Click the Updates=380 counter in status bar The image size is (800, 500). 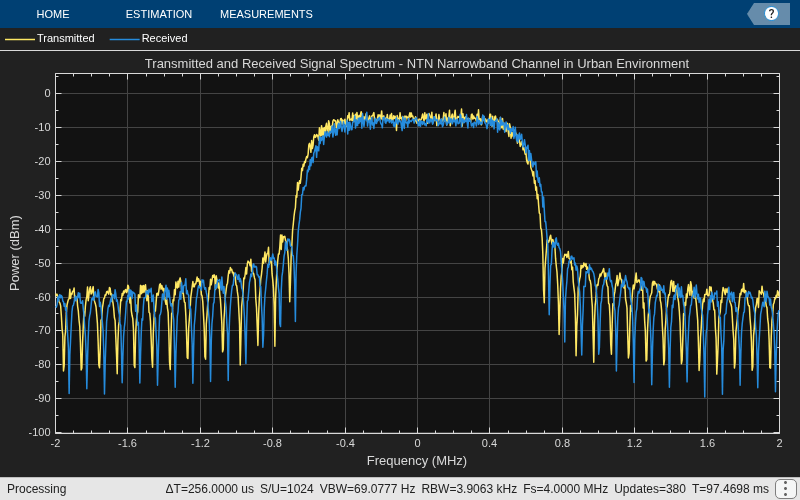649,489
